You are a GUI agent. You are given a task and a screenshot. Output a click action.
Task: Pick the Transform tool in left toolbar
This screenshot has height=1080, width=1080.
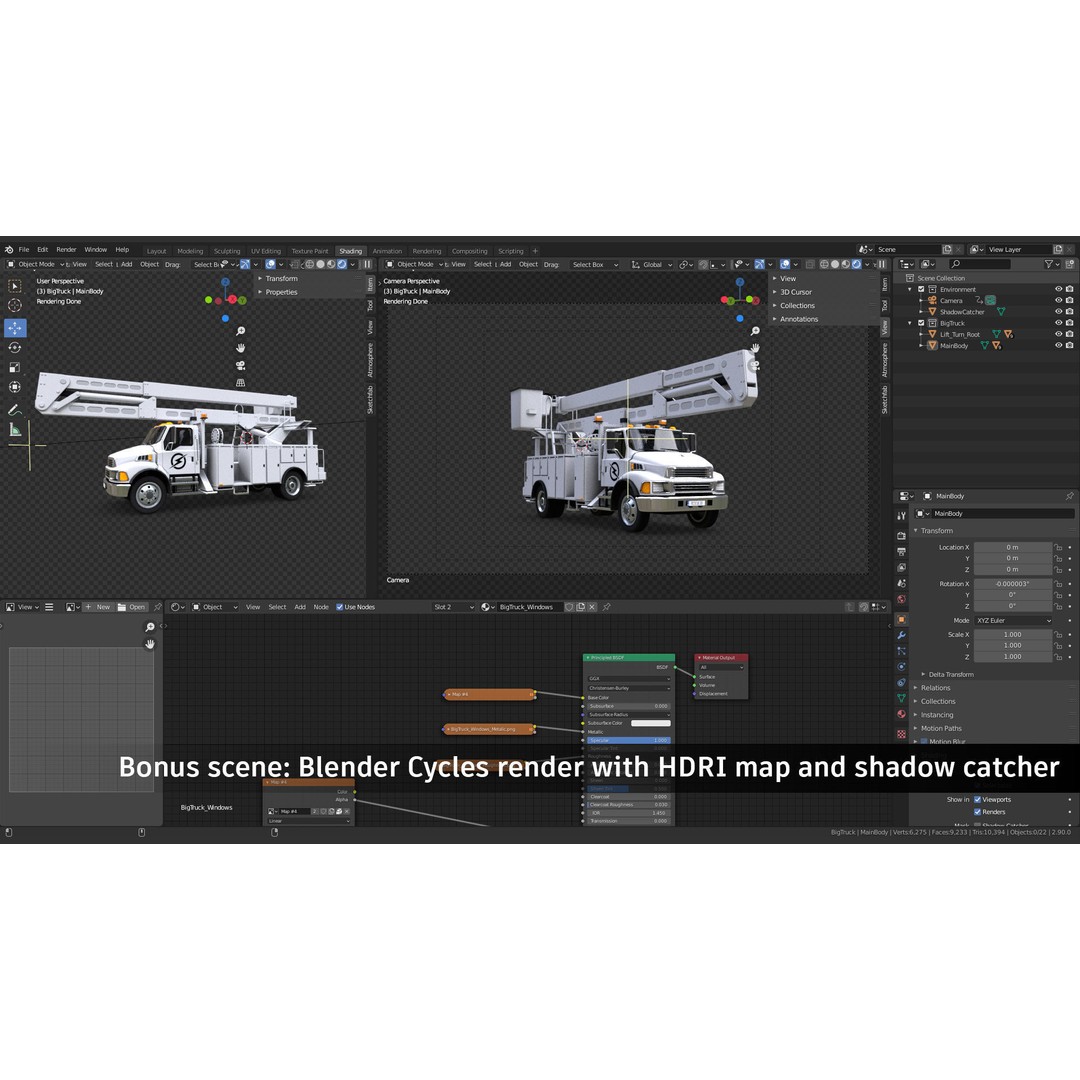tap(14, 387)
